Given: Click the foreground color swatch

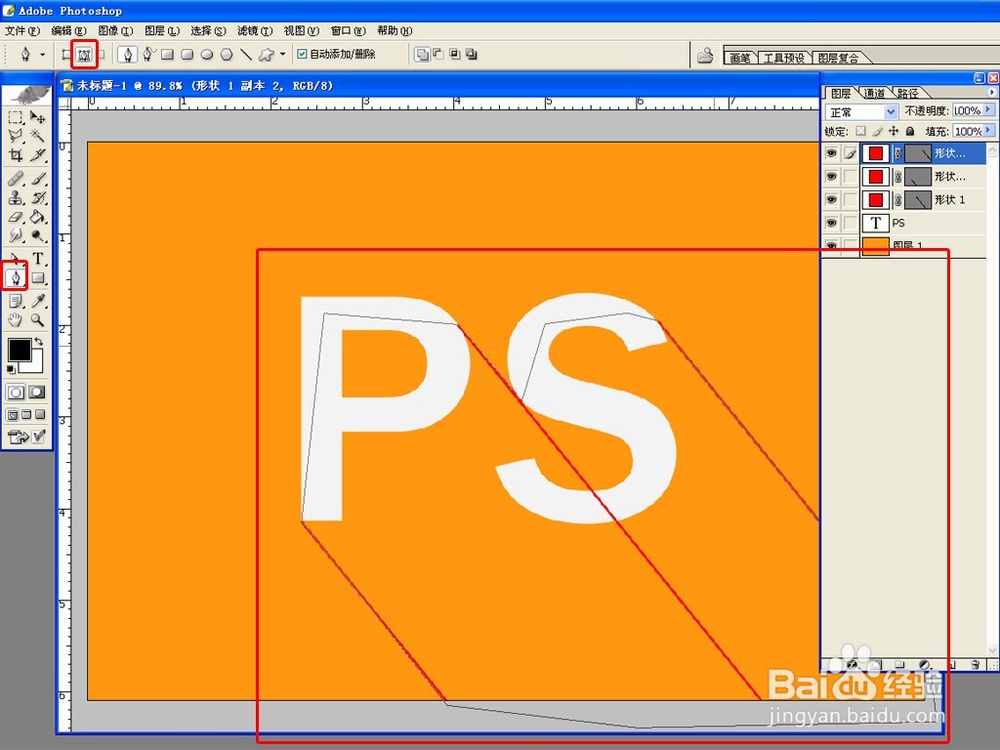Looking at the screenshot, I should (x=19, y=349).
